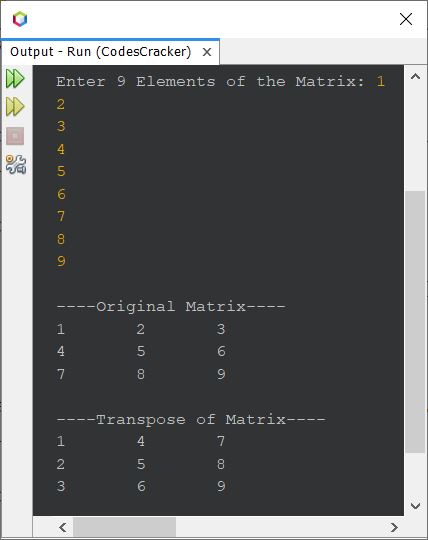Click the vertical scrollbar down arrow
This screenshot has width=428, height=540.
click(415, 506)
